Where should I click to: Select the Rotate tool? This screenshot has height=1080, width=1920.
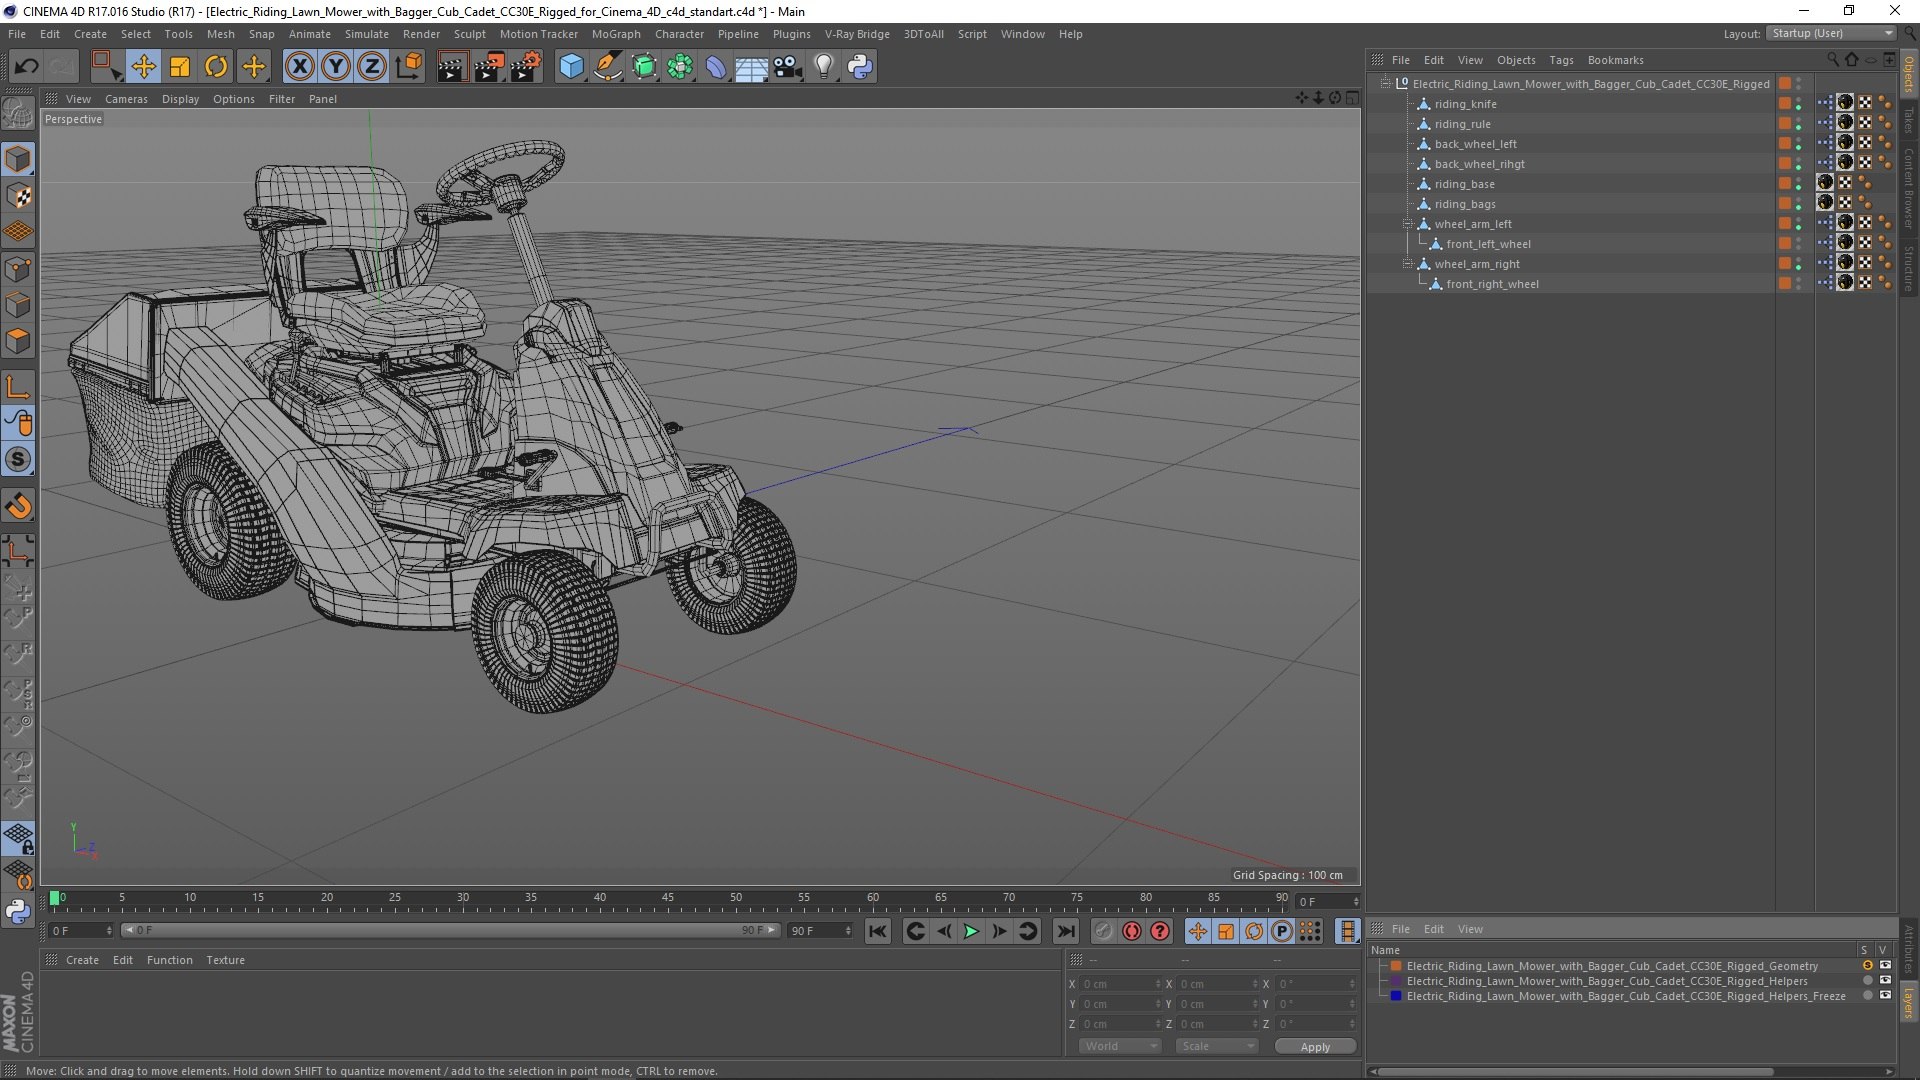point(216,67)
